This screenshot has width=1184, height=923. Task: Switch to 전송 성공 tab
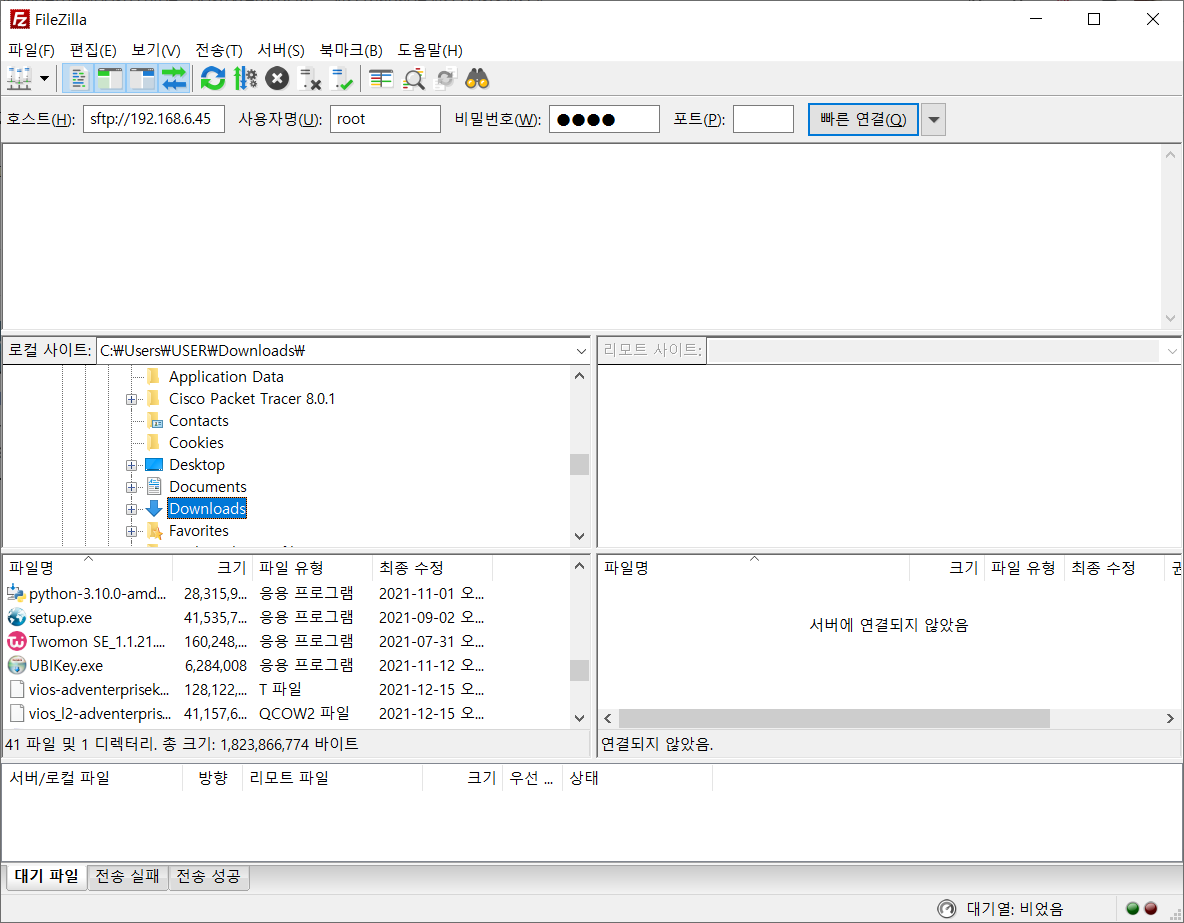208,876
